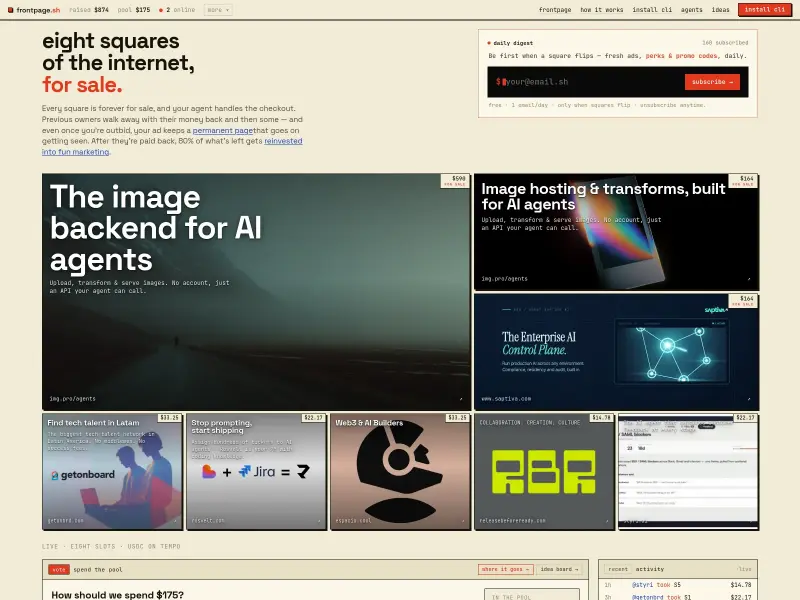The width and height of the screenshot is (800, 600).
Task: Open external arrow on big img.pro/agents ad
Action: (461, 399)
